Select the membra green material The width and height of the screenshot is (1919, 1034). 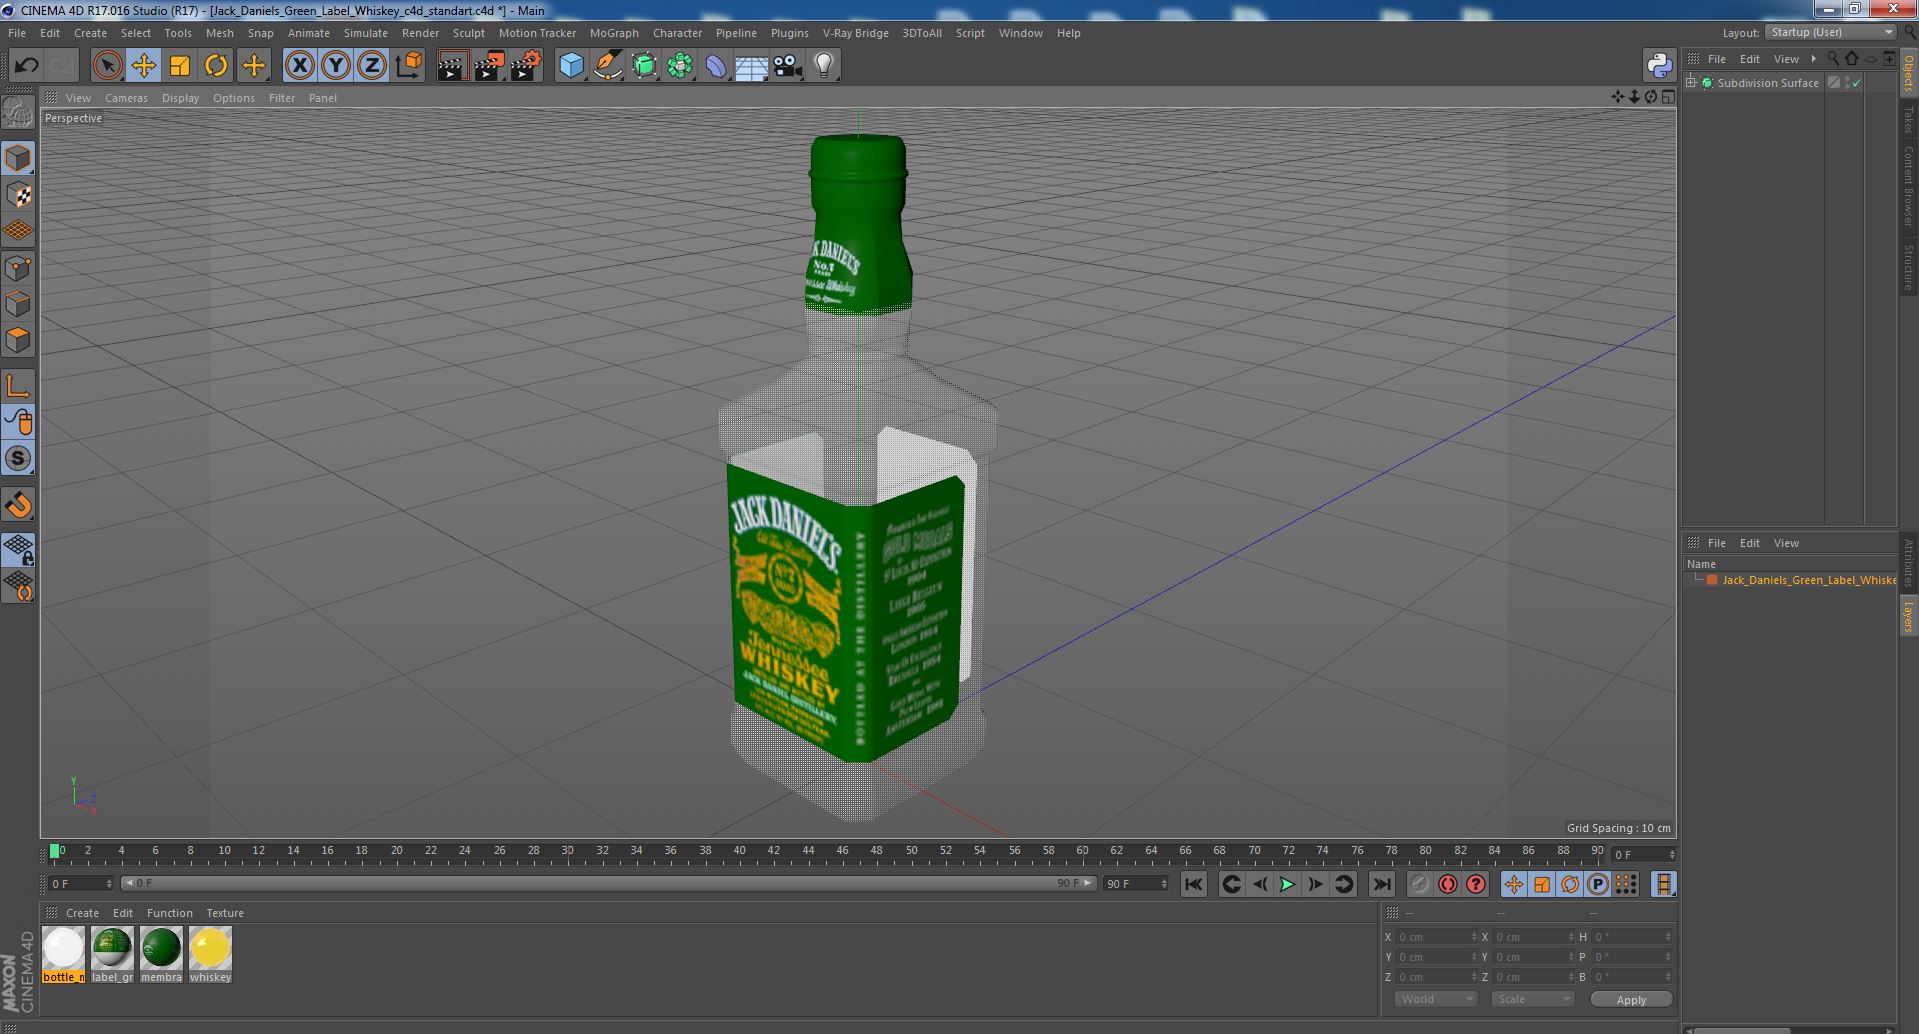[161, 954]
